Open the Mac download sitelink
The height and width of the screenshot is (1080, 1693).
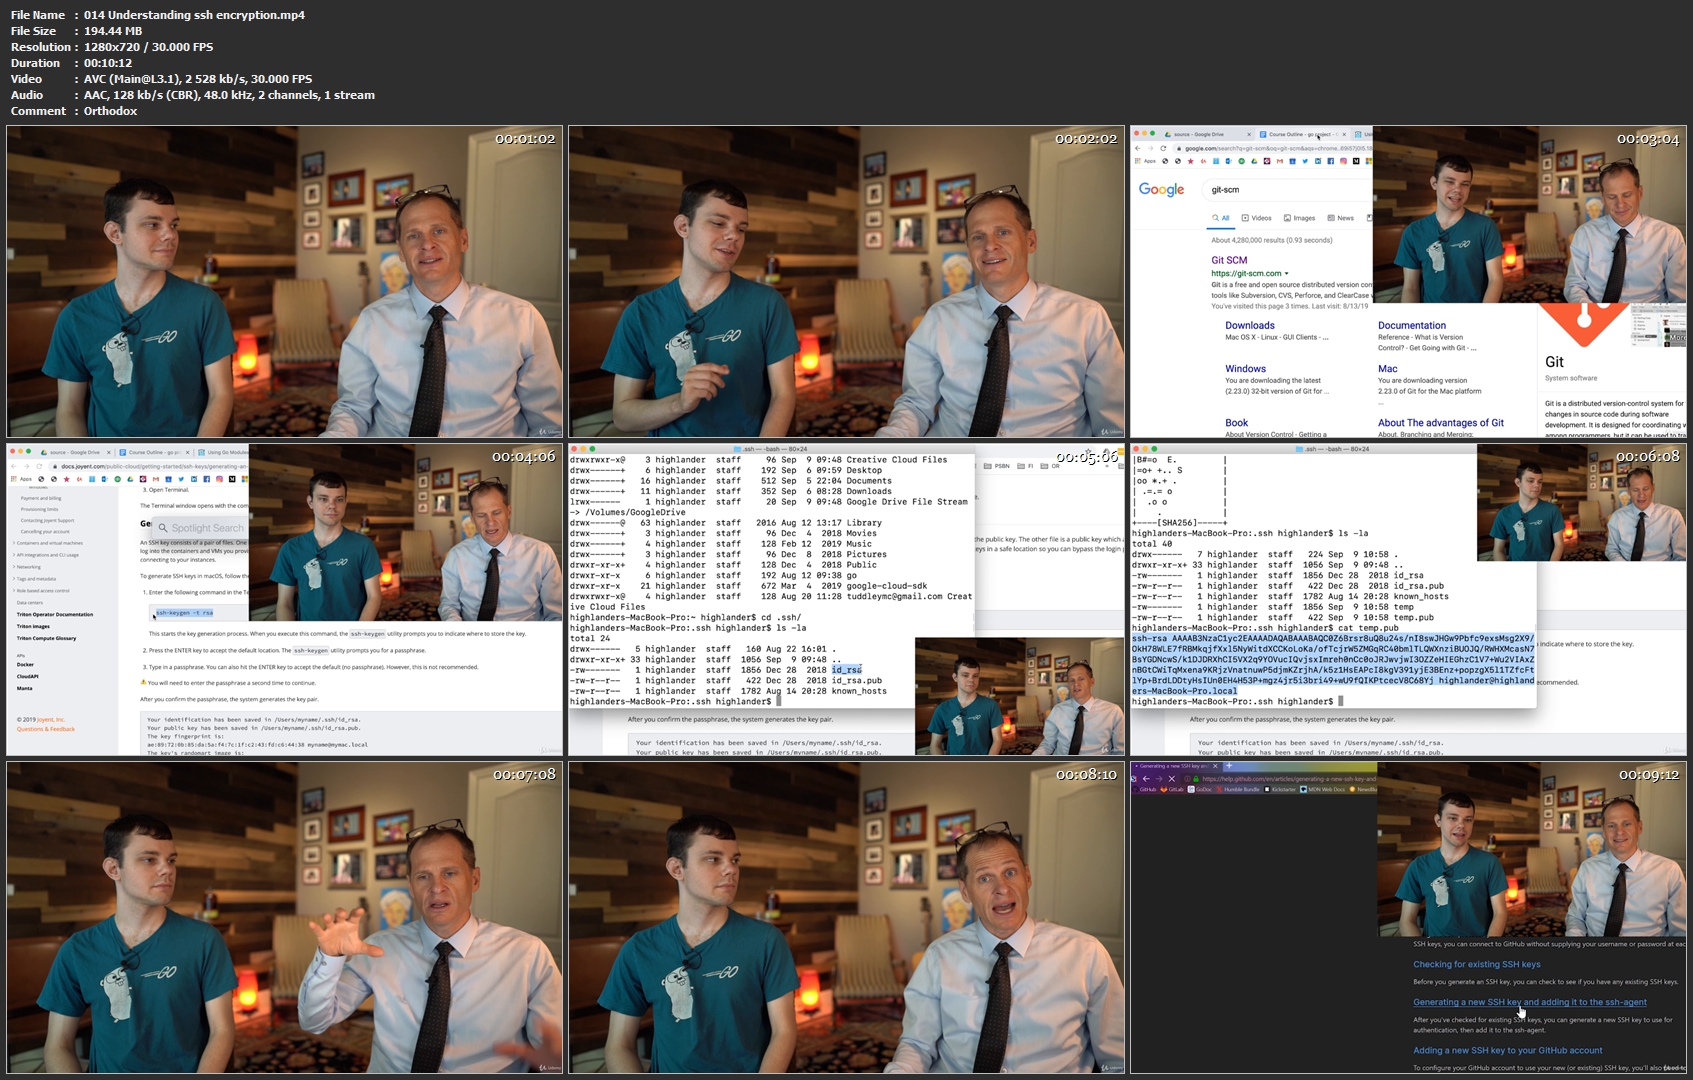point(1387,368)
